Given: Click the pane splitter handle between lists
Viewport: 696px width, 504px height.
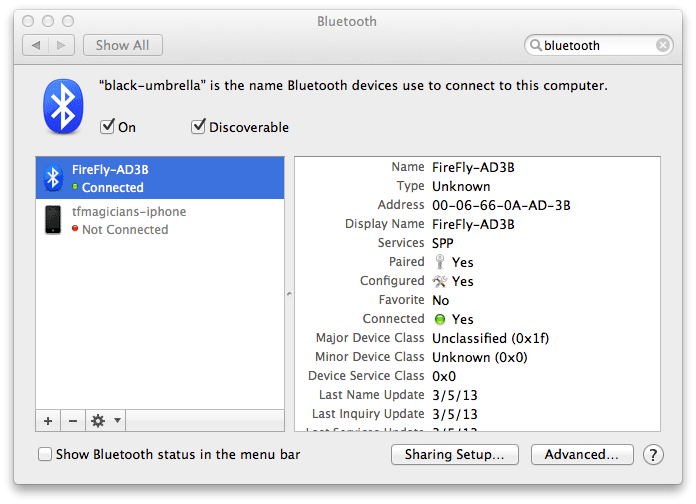Looking at the screenshot, I should tap(289, 294).
